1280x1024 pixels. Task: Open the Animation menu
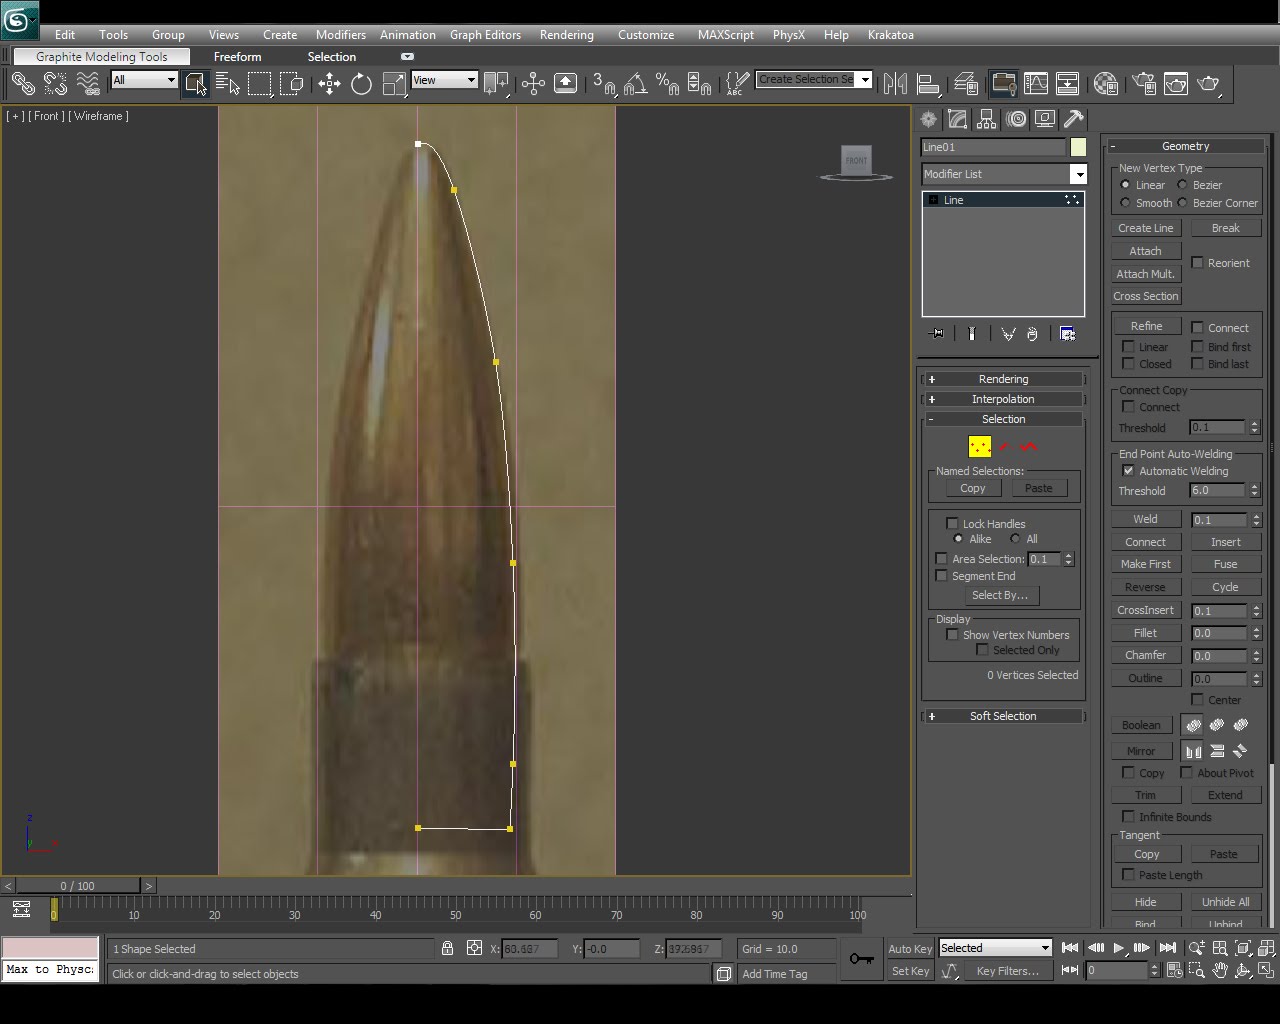[x=407, y=35]
